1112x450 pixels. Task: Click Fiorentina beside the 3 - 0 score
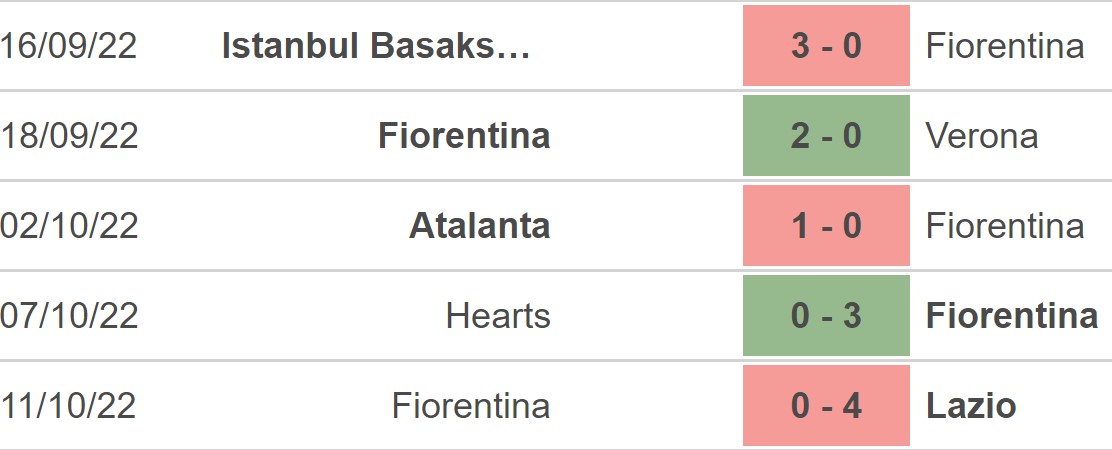(x=1005, y=46)
